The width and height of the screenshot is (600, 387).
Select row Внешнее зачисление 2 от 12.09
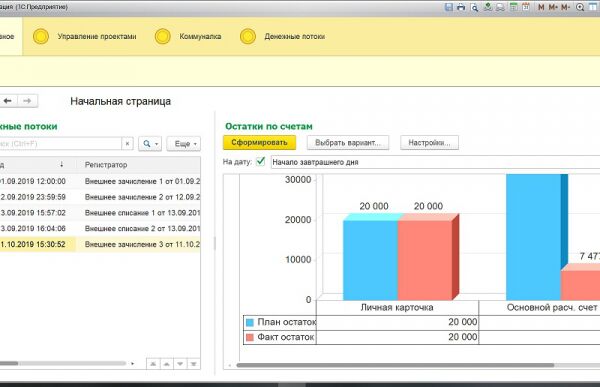pos(100,197)
